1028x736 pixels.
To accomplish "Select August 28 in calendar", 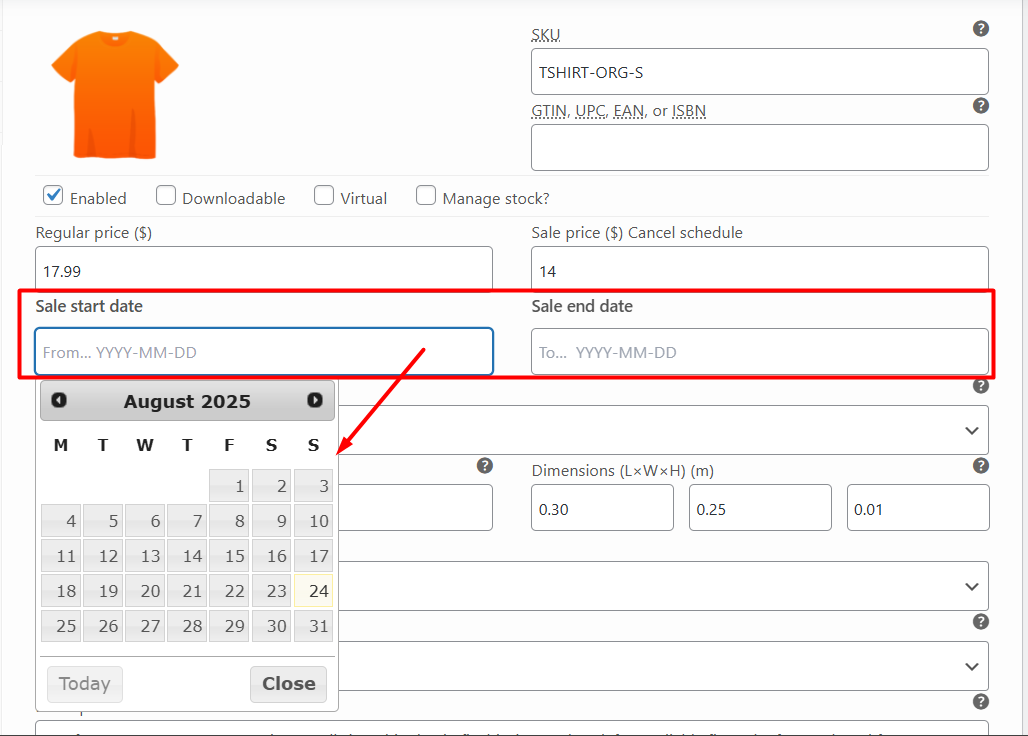I will coord(187,626).
